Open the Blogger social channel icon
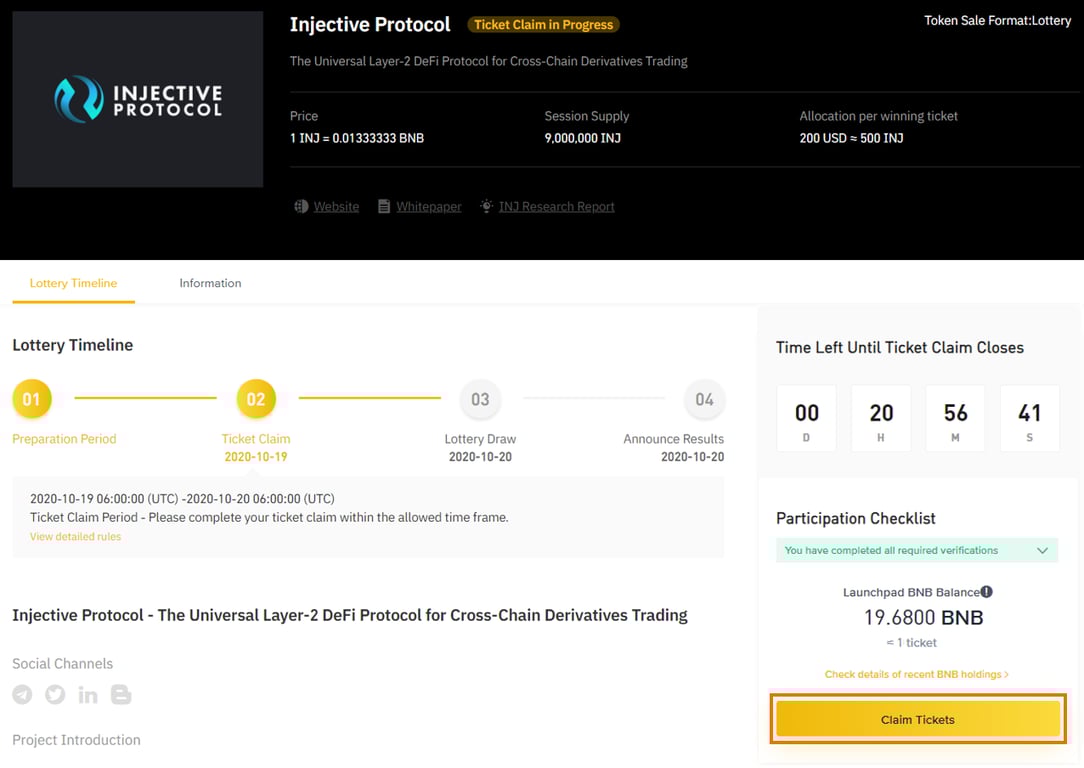 [x=121, y=695]
